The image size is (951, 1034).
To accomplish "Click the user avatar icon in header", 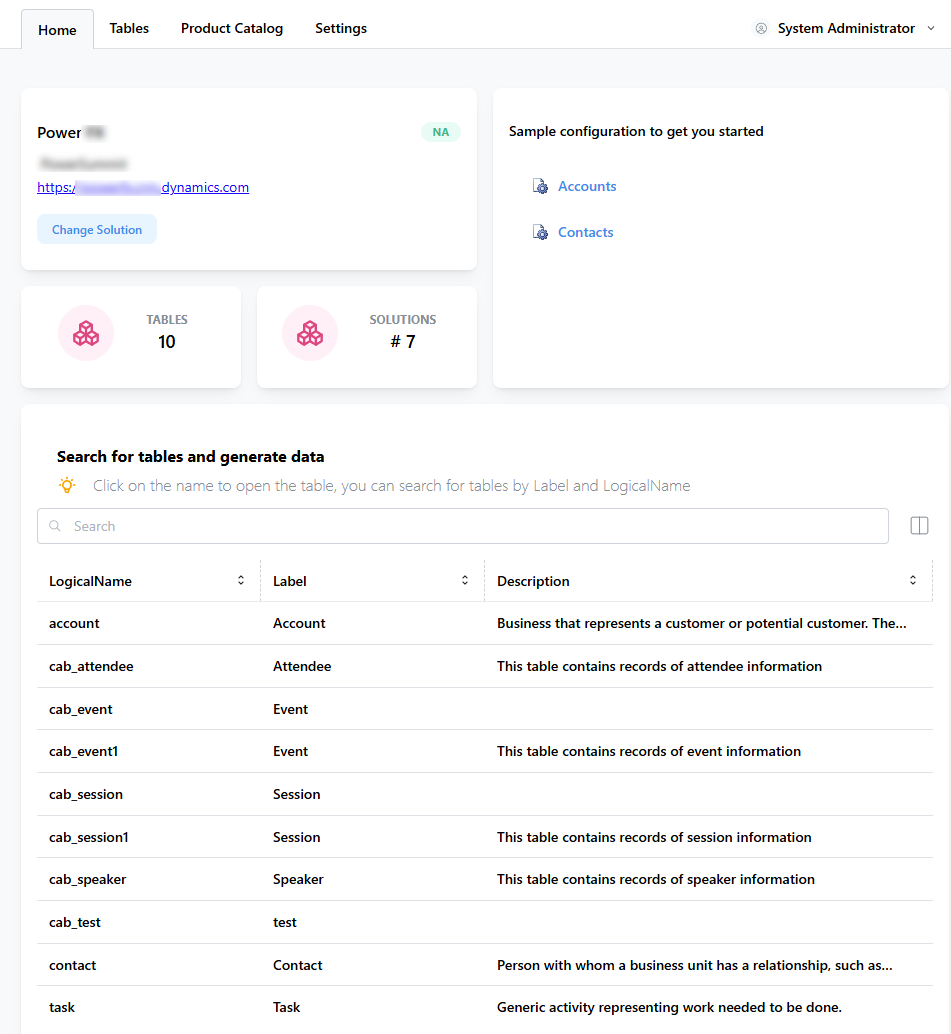I will pos(762,29).
